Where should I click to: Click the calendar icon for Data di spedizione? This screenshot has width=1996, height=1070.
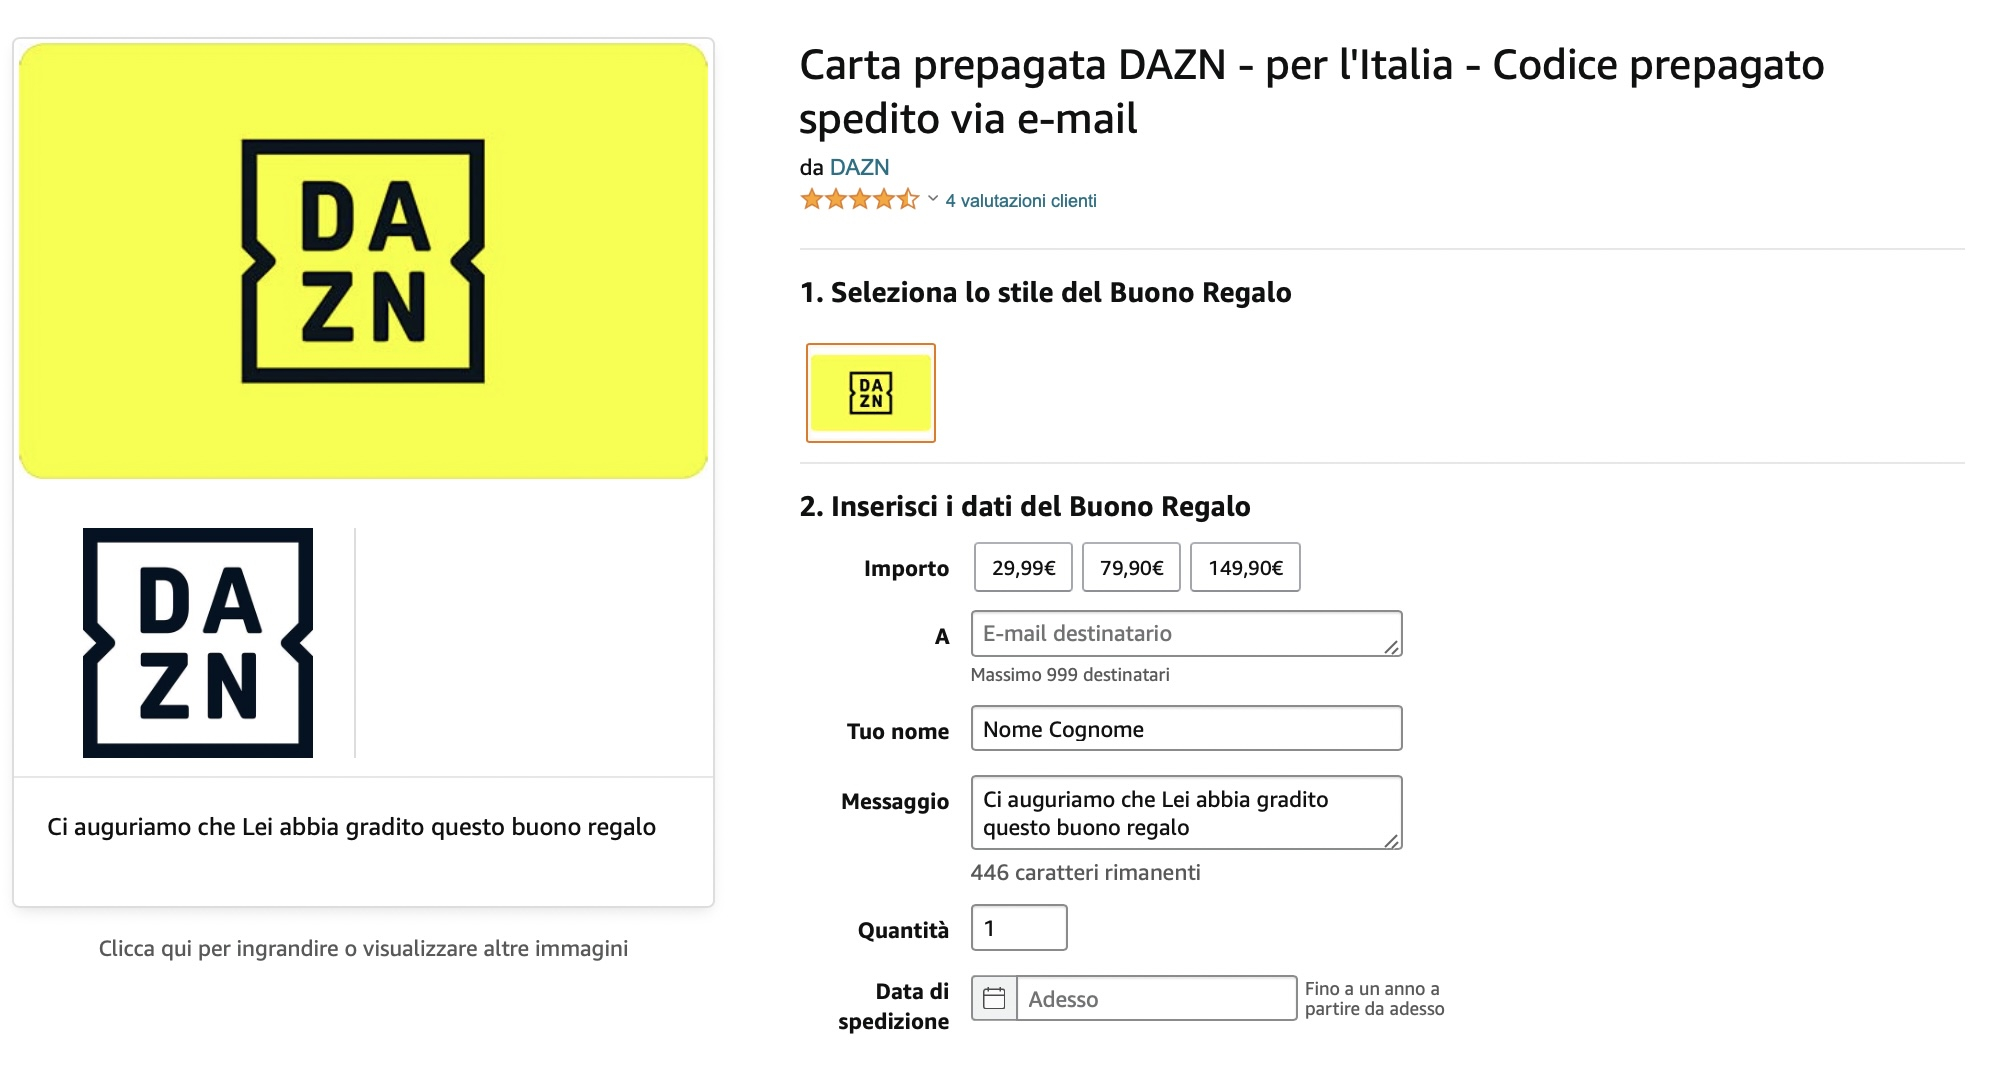click(x=993, y=998)
